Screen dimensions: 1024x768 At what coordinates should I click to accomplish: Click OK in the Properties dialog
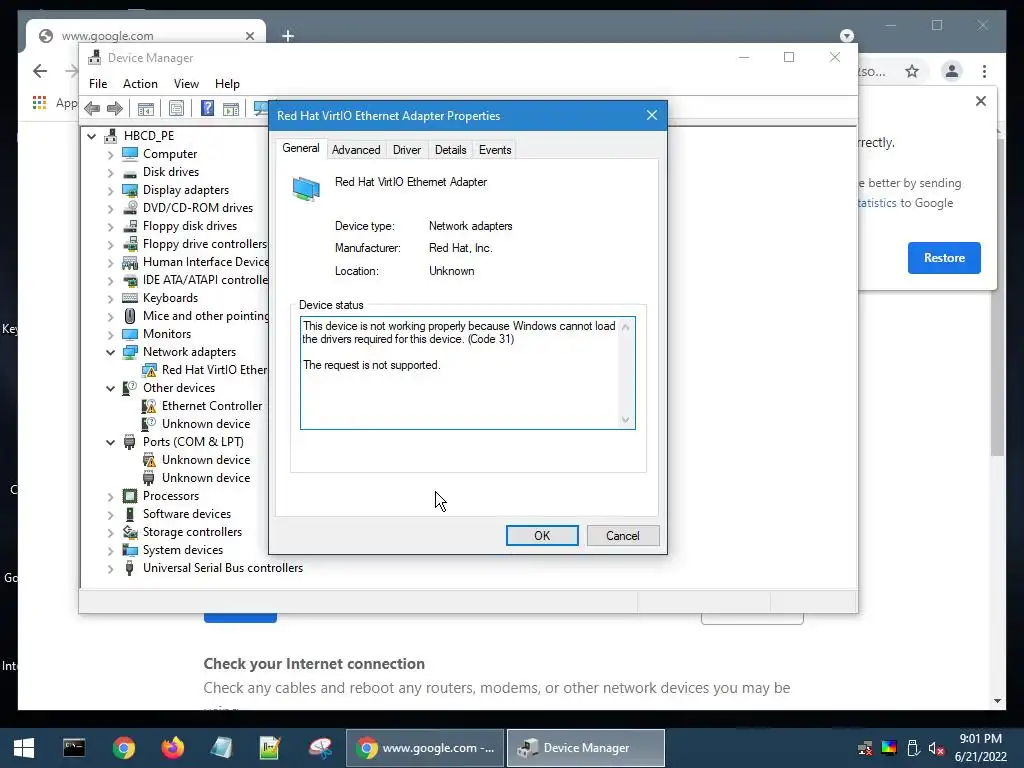[x=542, y=536]
